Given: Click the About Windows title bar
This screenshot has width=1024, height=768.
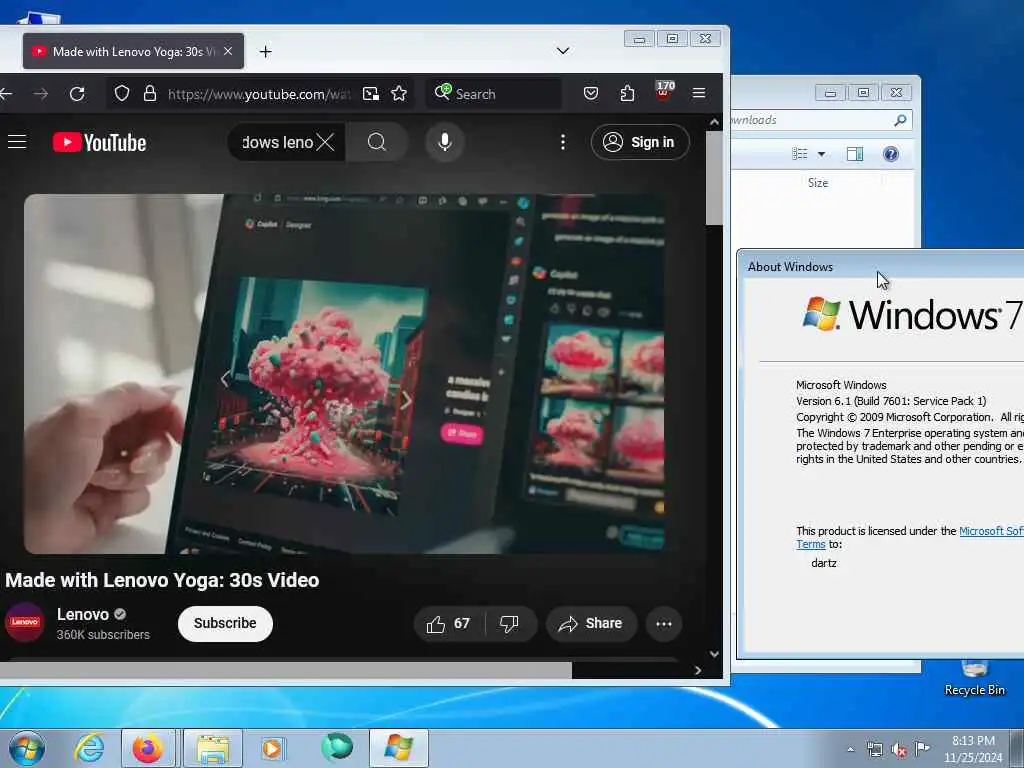Looking at the screenshot, I should point(882,266).
